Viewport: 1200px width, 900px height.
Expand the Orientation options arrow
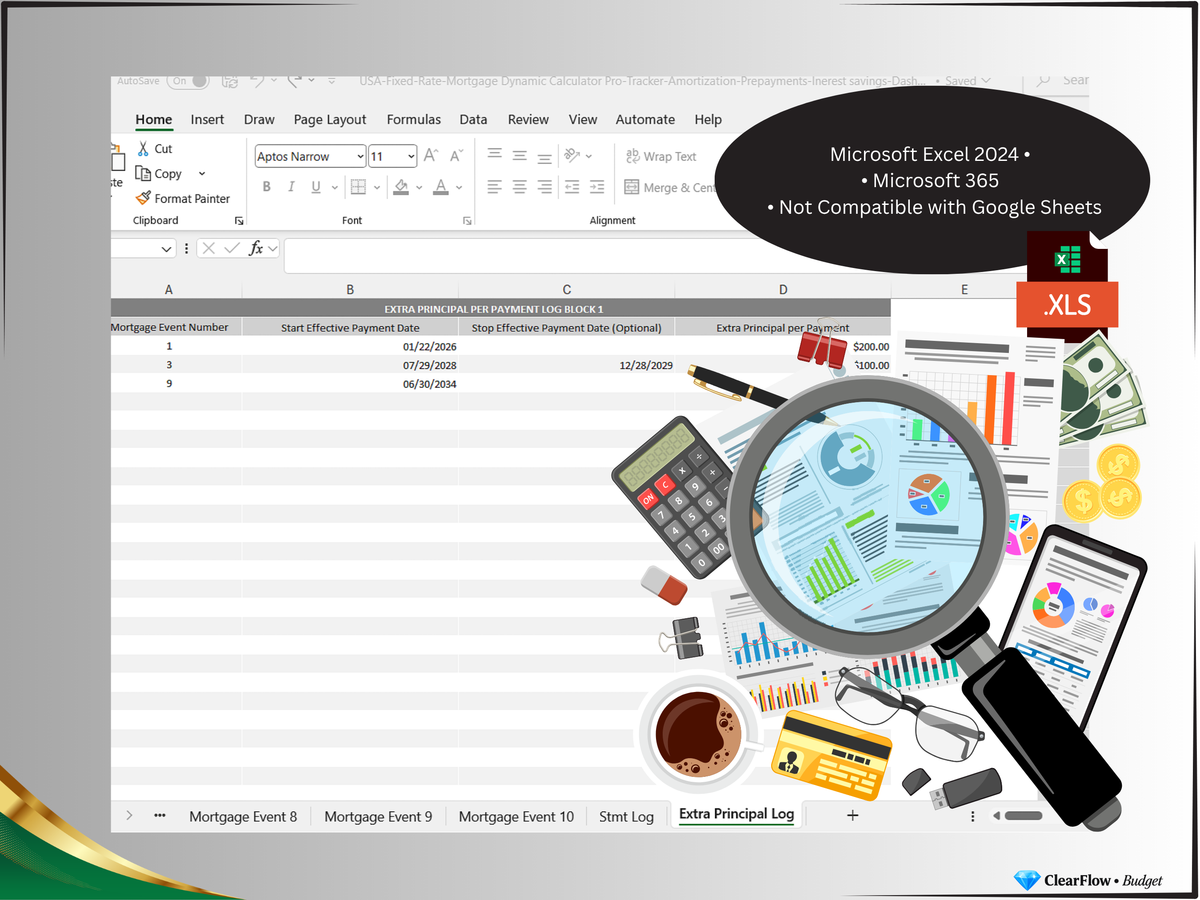point(588,156)
